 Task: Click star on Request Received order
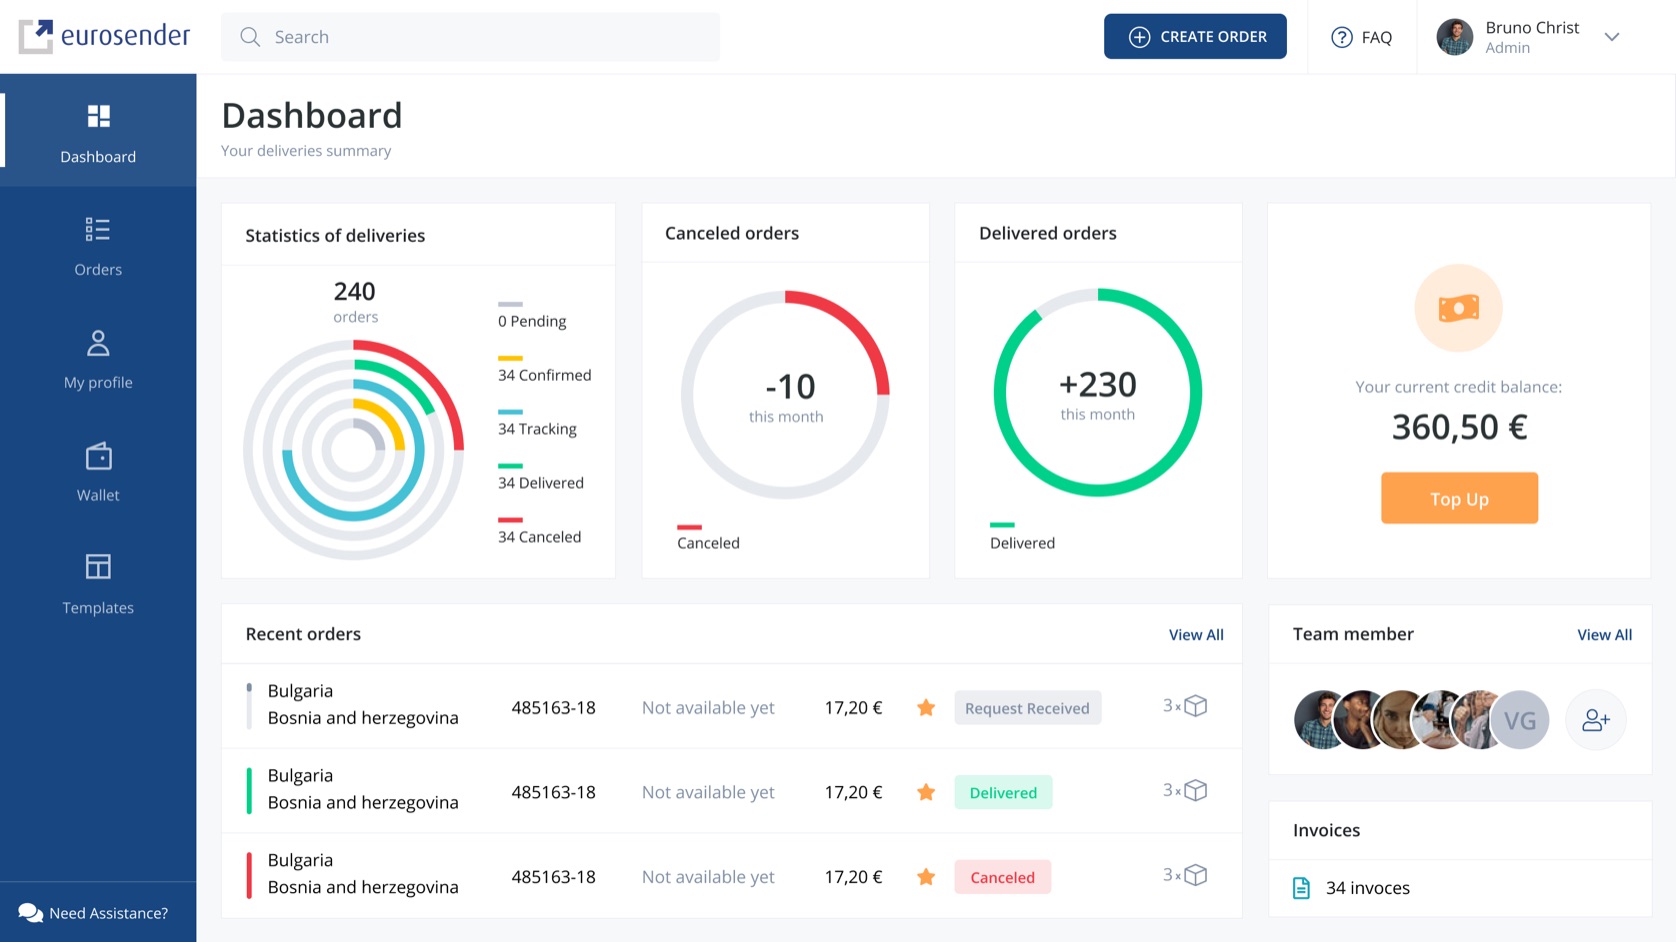pyautogui.click(x=926, y=708)
